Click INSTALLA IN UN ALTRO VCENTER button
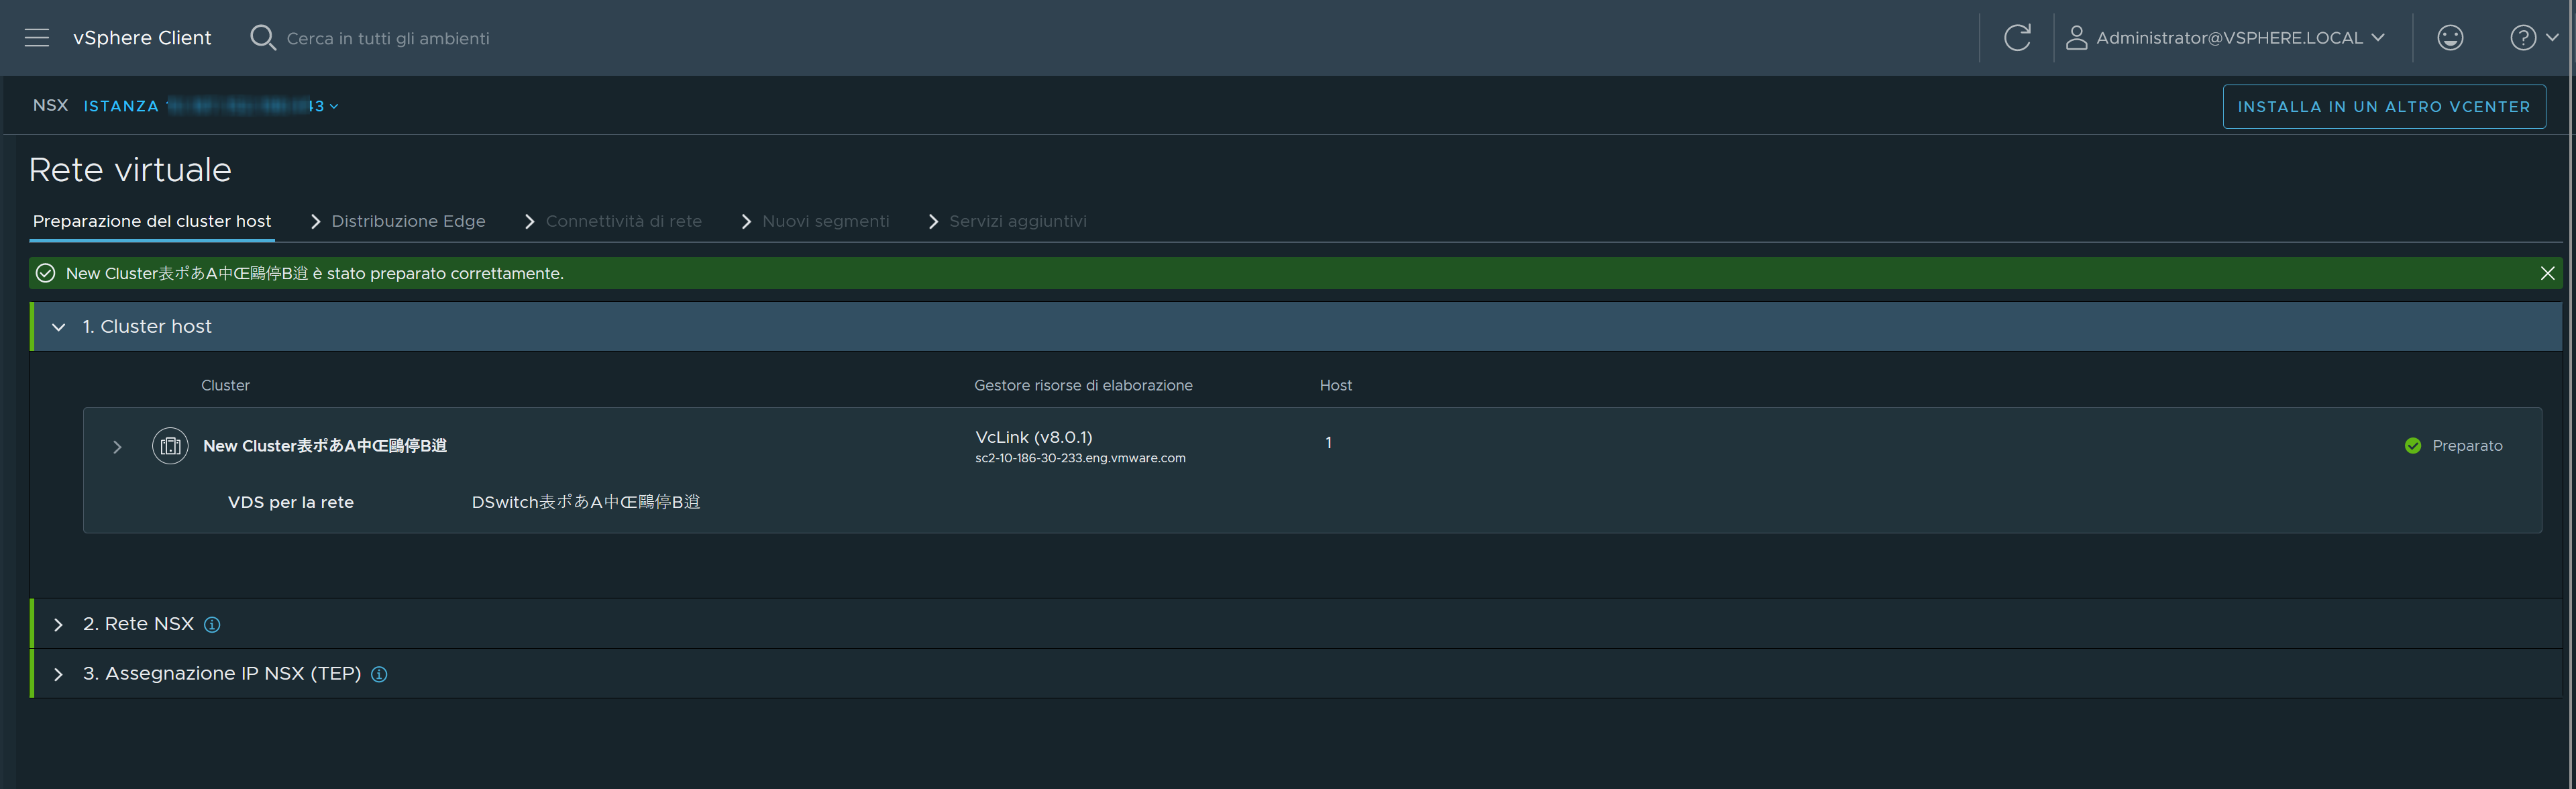This screenshot has width=2576, height=789. pos(2383,107)
